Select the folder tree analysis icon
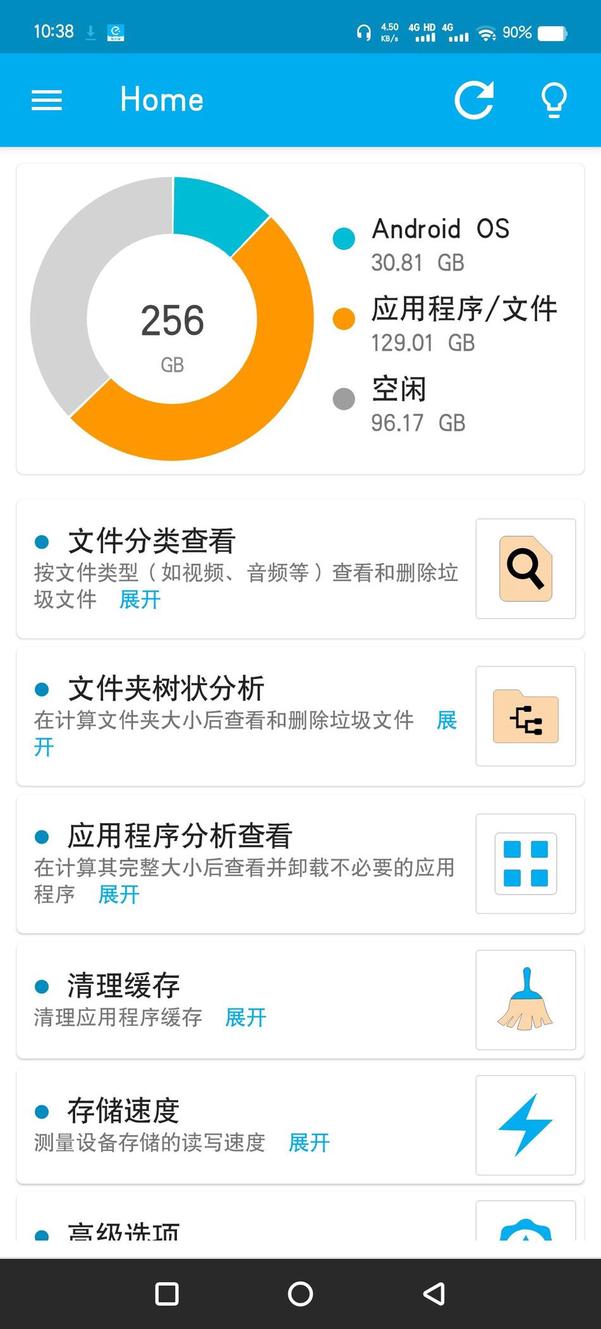This screenshot has width=601, height=1329. pos(525,716)
